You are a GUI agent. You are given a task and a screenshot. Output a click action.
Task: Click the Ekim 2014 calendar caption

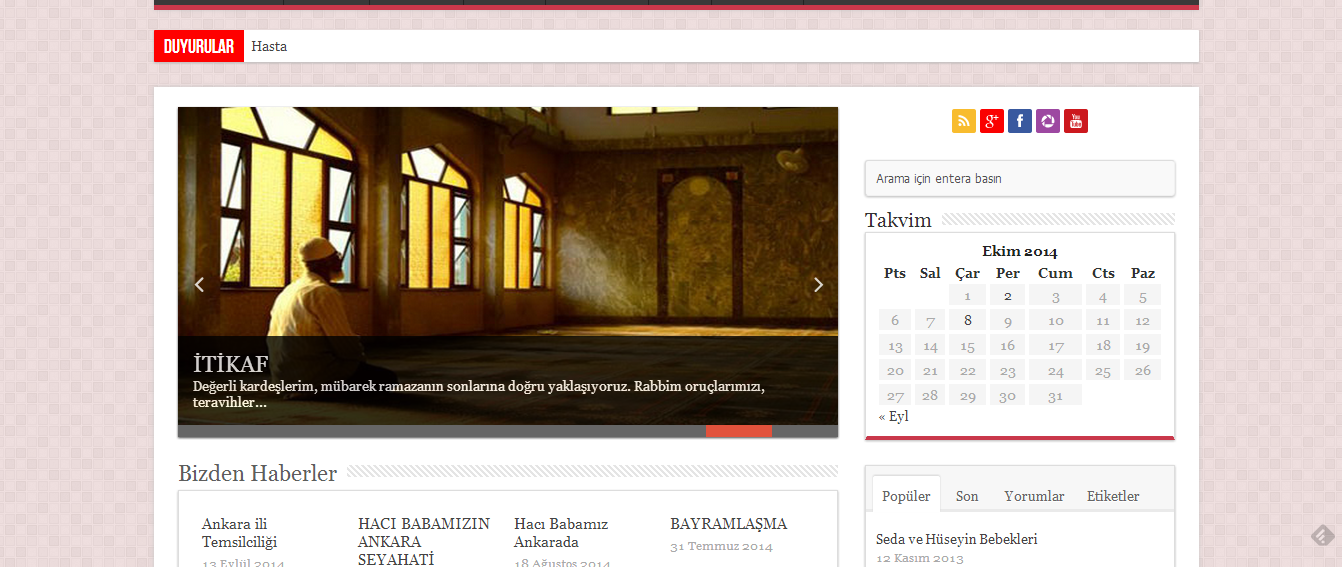(1019, 251)
